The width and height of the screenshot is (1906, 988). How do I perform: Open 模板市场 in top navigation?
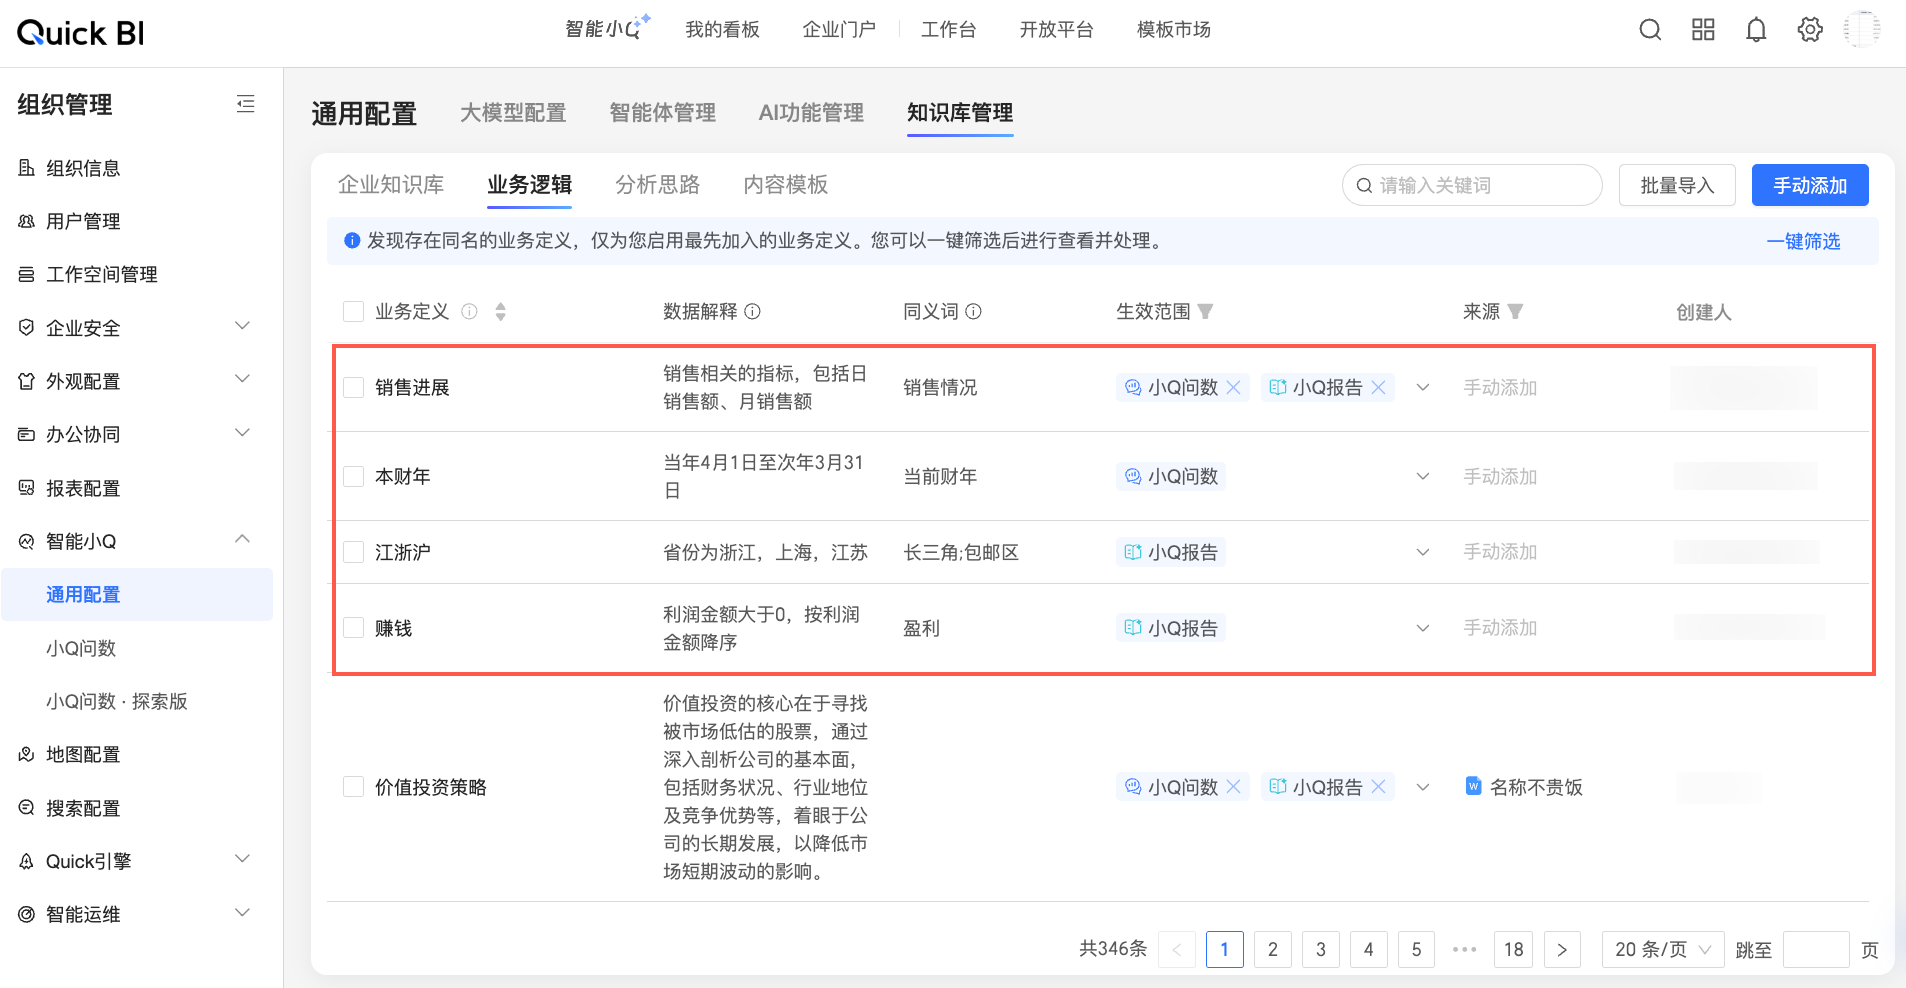click(x=1174, y=30)
